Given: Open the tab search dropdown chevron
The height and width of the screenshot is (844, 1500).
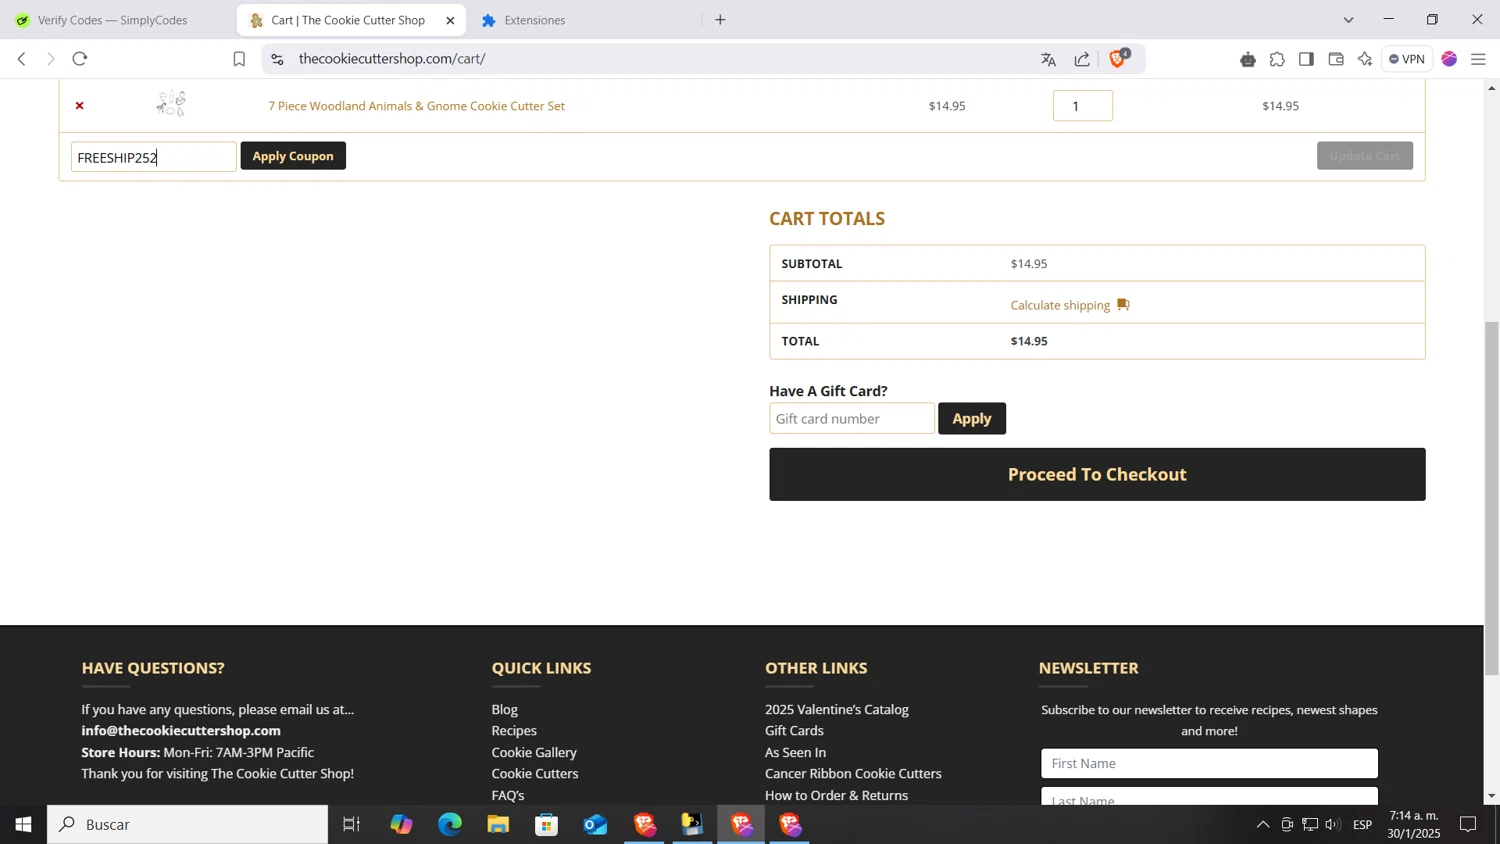Looking at the screenshot, I should click(x=1348, y=20).
